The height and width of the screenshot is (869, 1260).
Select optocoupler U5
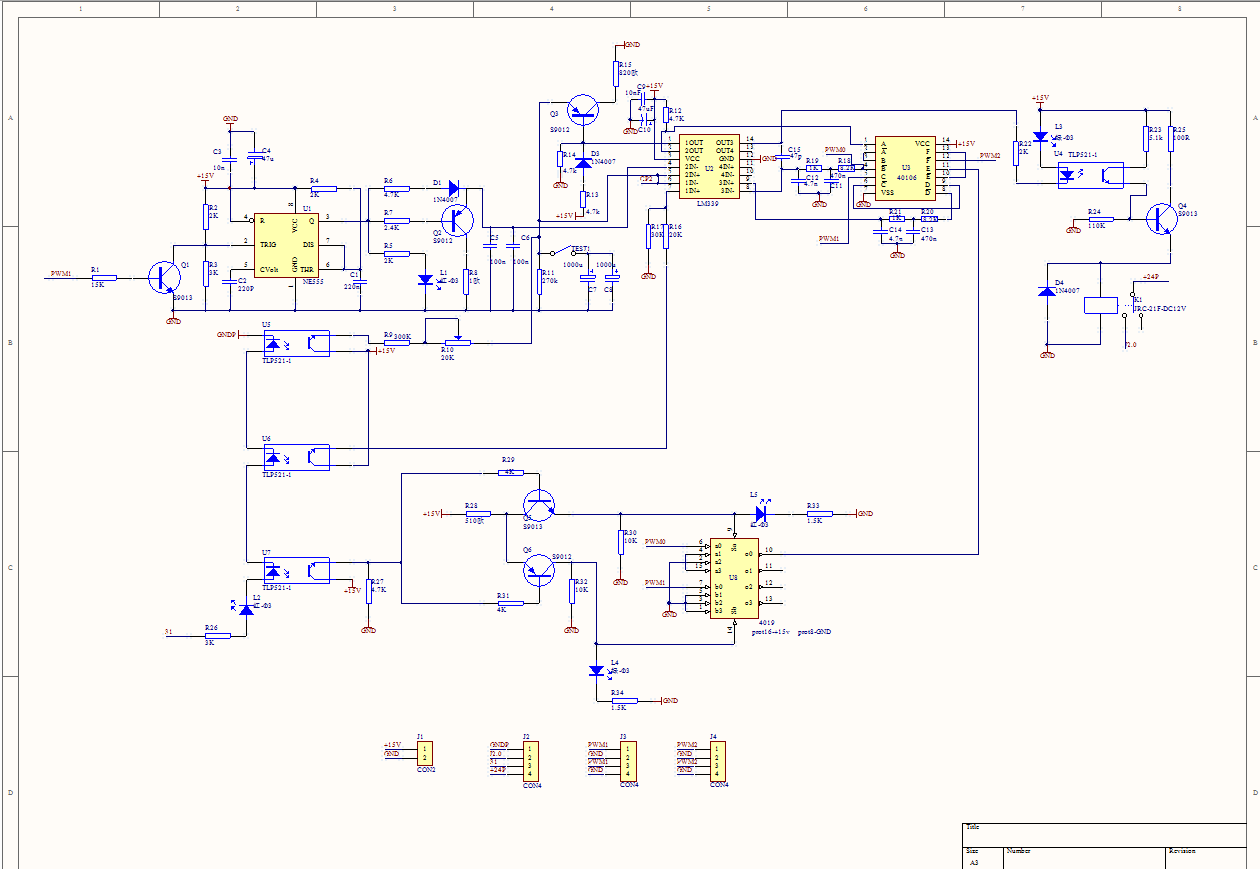click(x=296, y=343)
